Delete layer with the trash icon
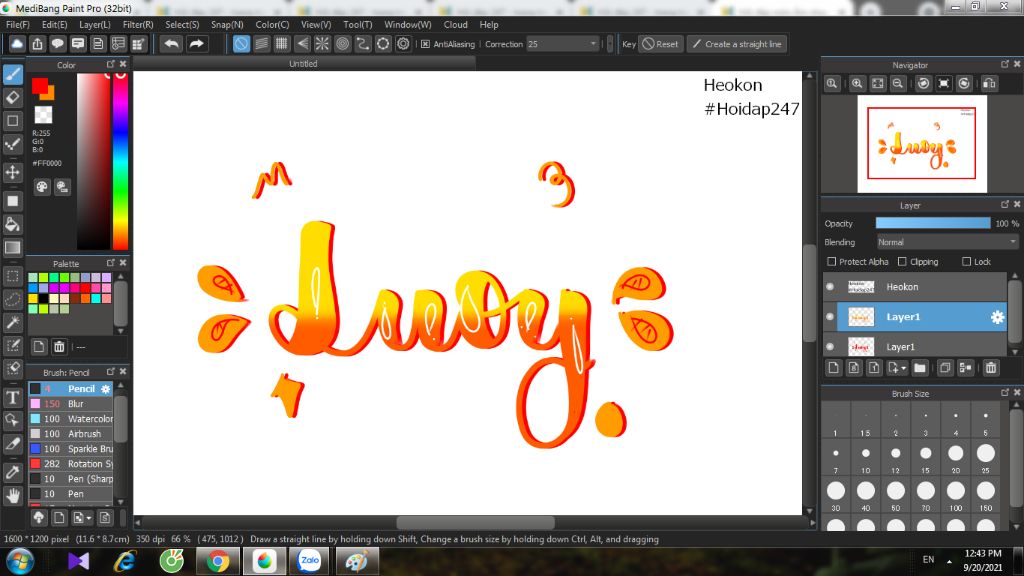 pos(991,368)
